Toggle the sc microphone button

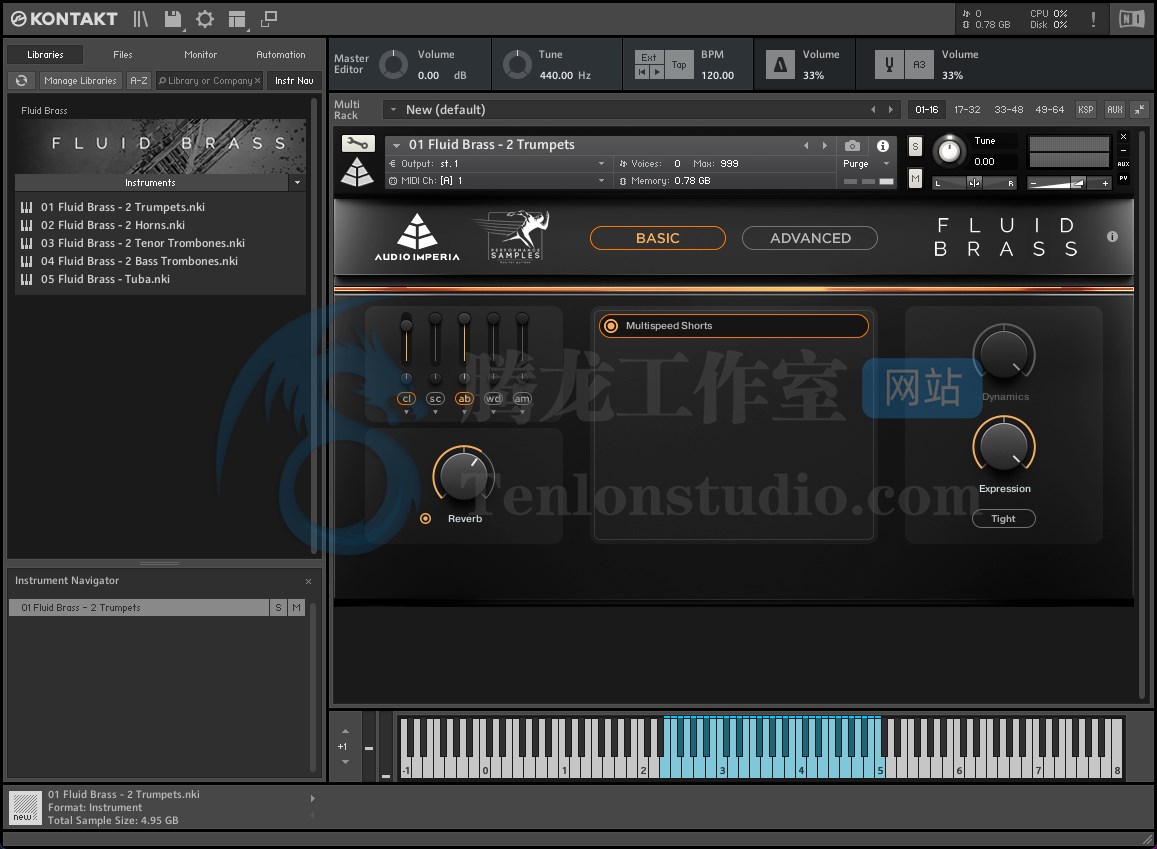click(x=435, y=398)
